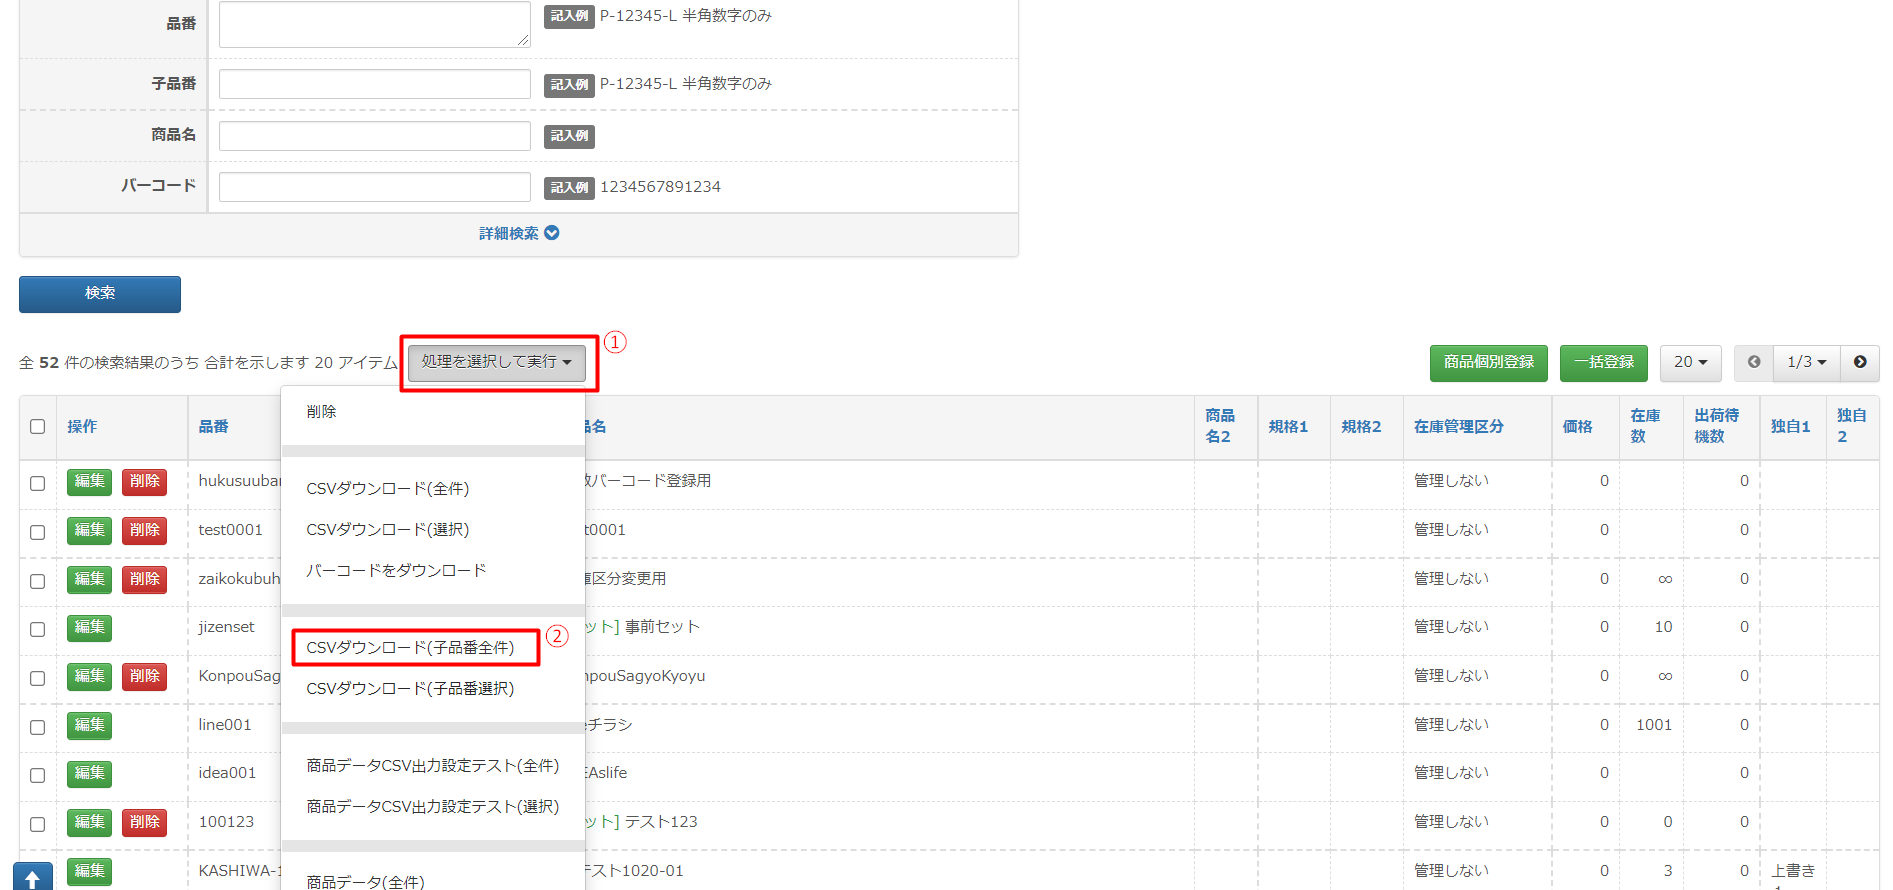
Task: Open the 1/3 page selector dropdown
Action: (1806, 362)
